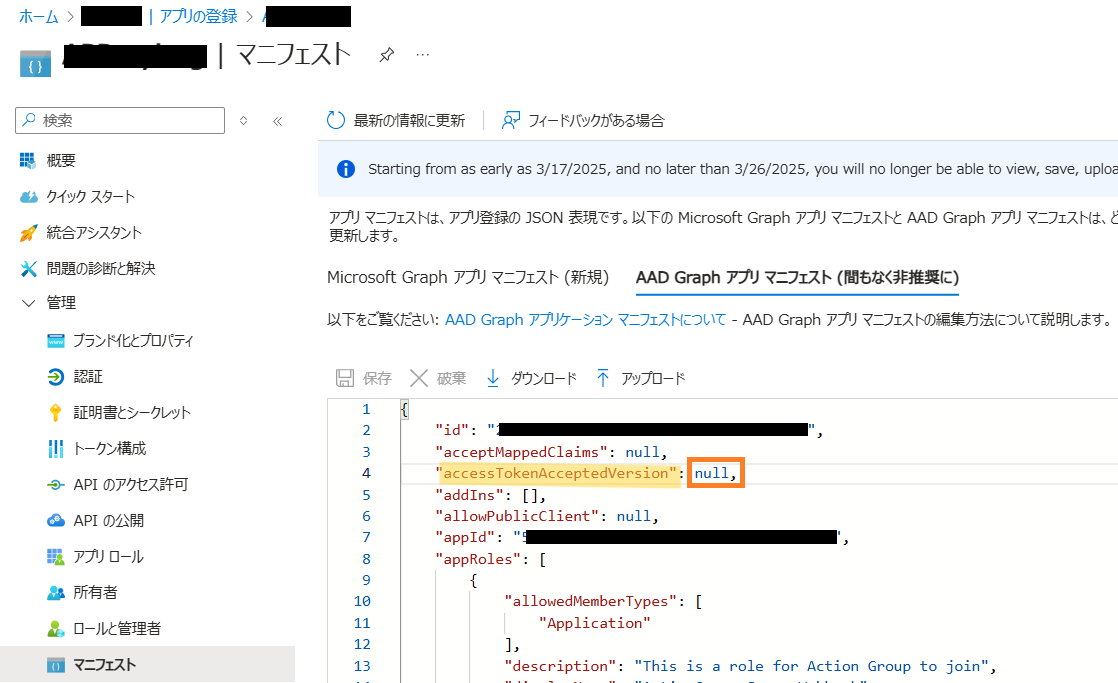Click the "allowedMemberTypes" key on line 10

coord(591,602)
